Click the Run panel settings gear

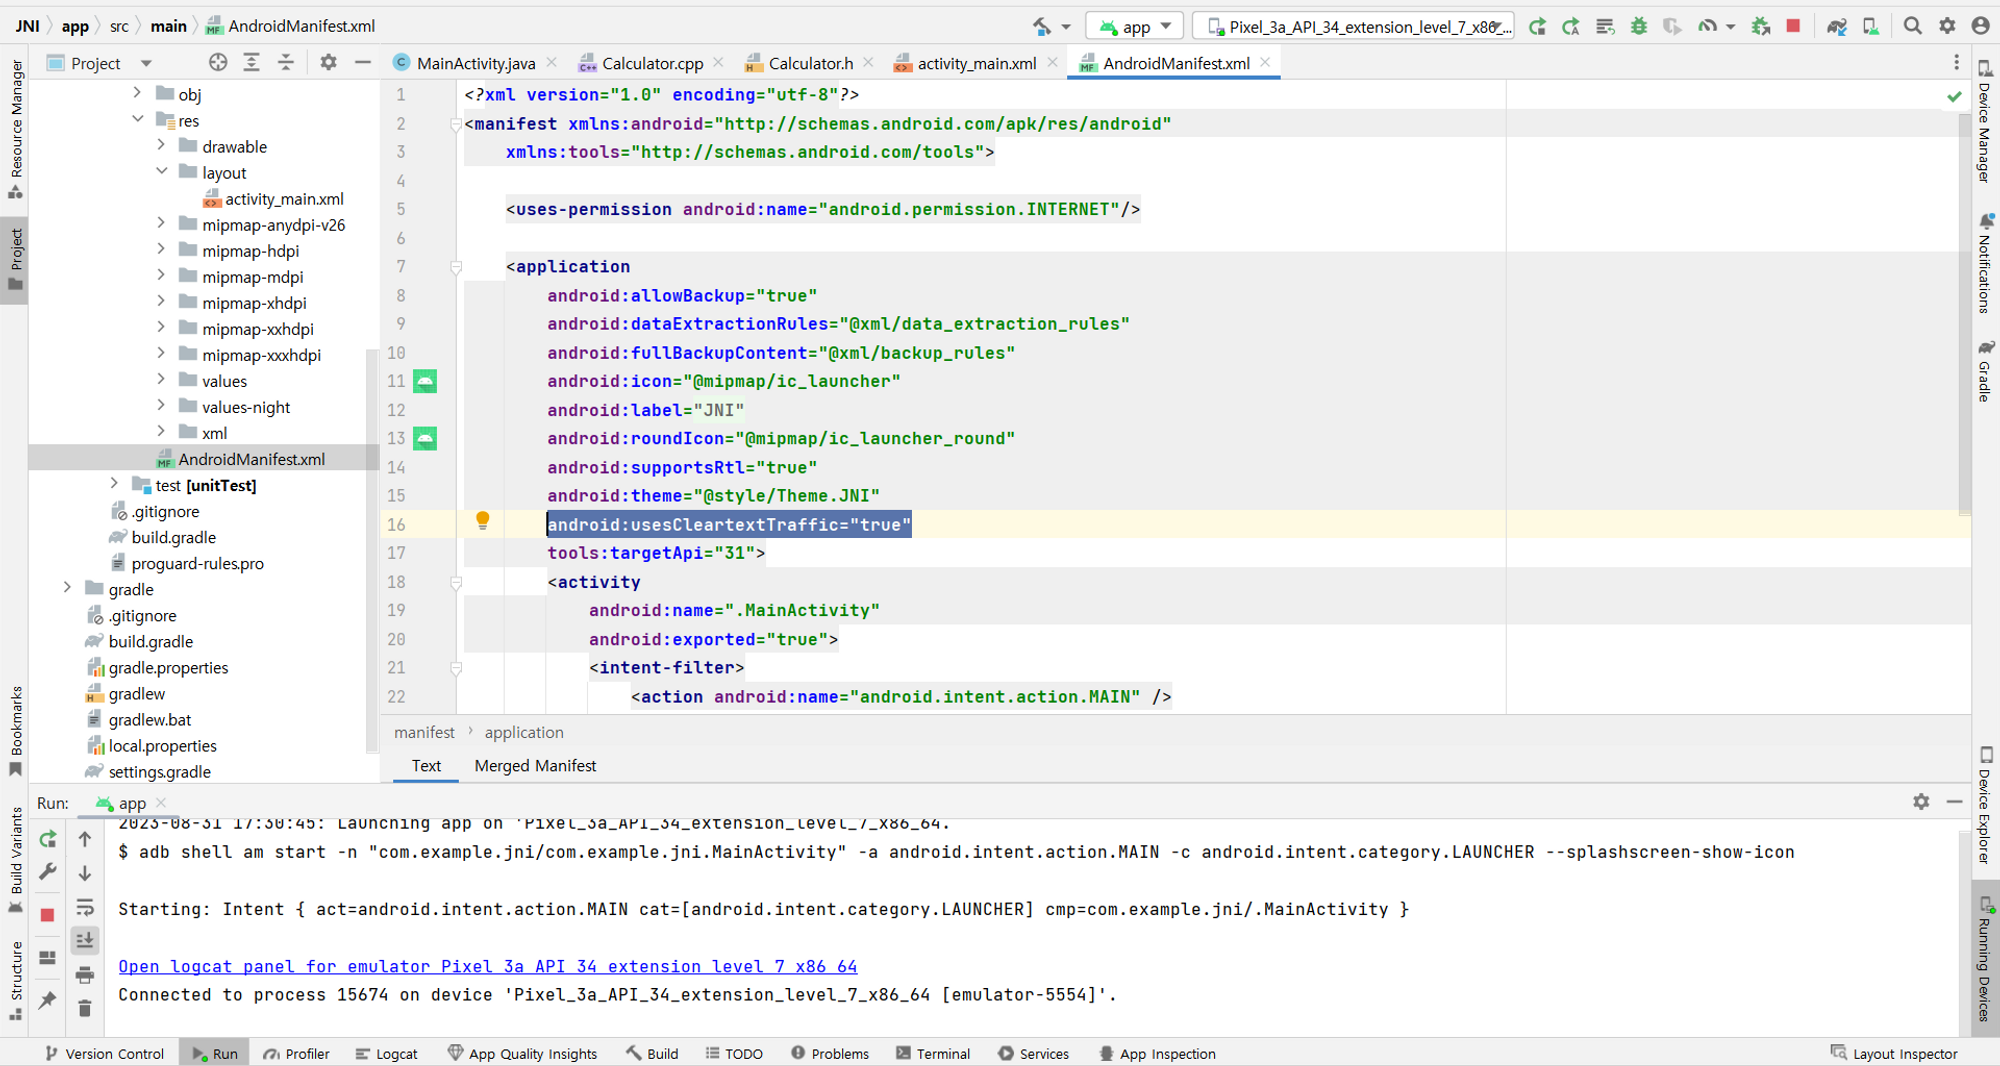pos(1921,802)
